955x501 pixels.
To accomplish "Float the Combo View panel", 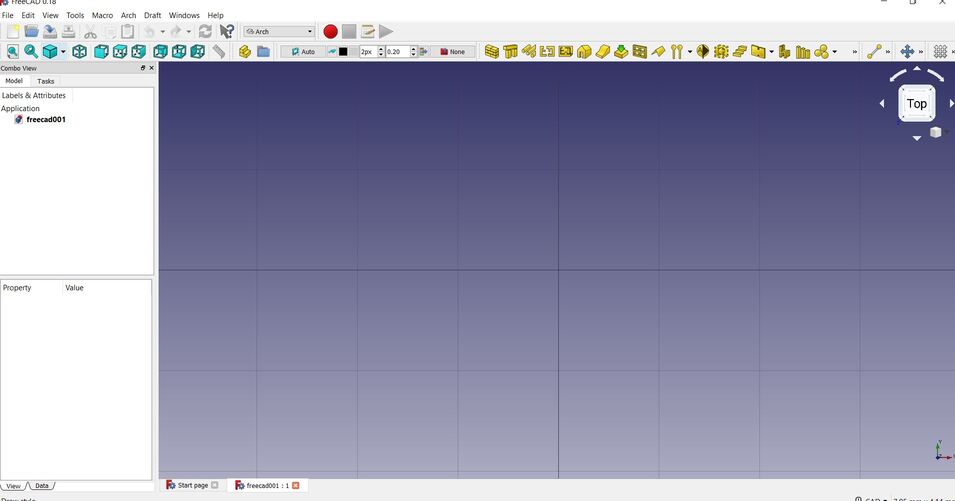I will click(x=143, y=68).
